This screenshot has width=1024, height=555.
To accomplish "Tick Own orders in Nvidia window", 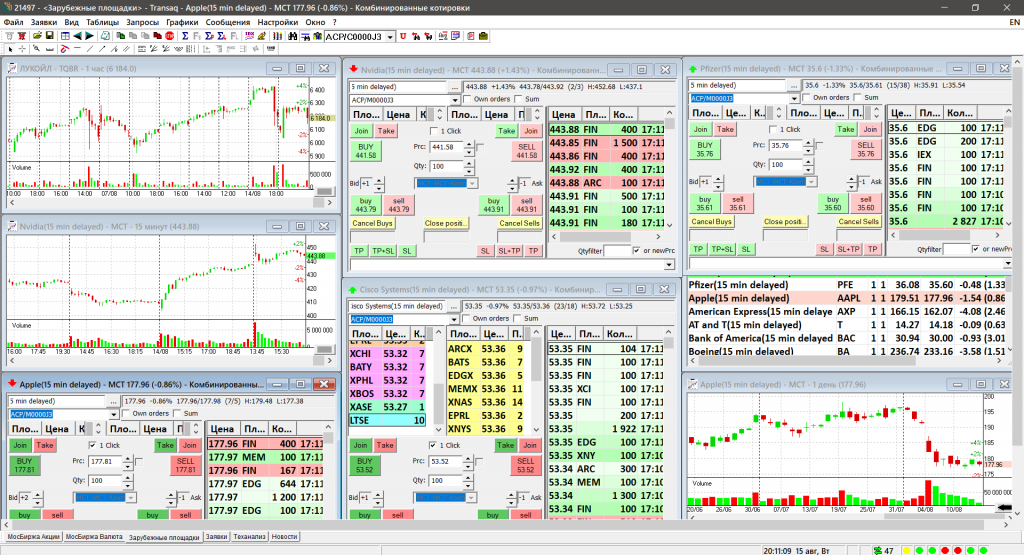I will point(468,99).
